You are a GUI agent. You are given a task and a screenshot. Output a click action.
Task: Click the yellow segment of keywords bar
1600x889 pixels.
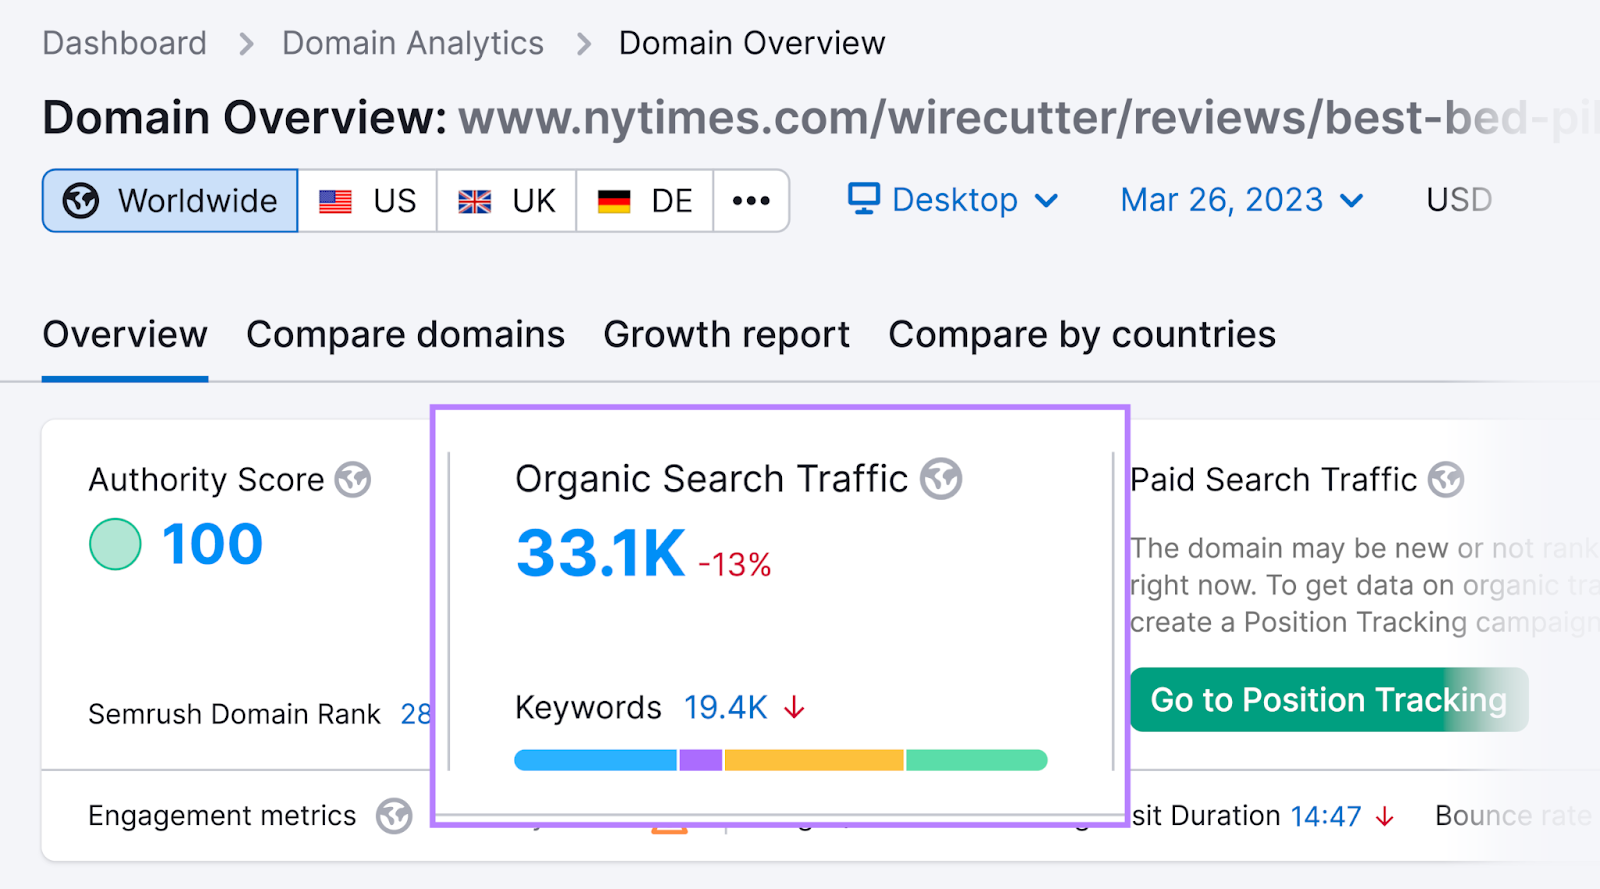pos(813,761)
